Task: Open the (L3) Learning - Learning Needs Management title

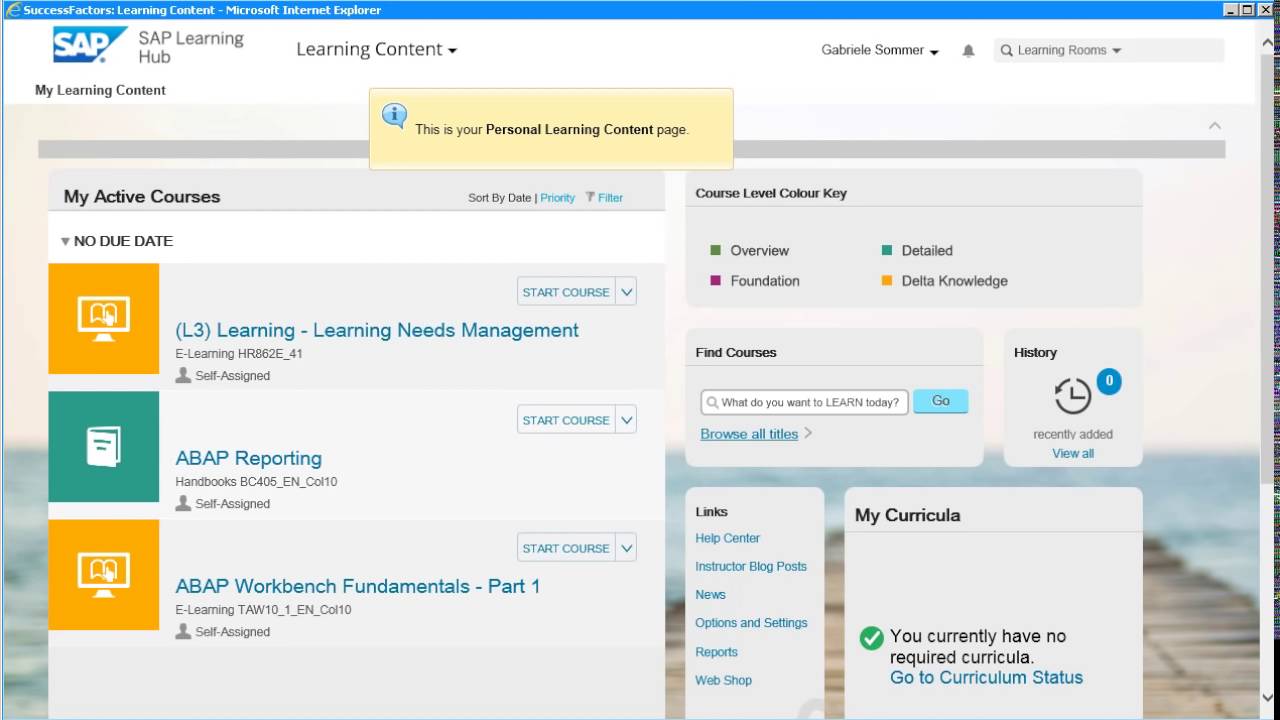Action: (377, 330)
